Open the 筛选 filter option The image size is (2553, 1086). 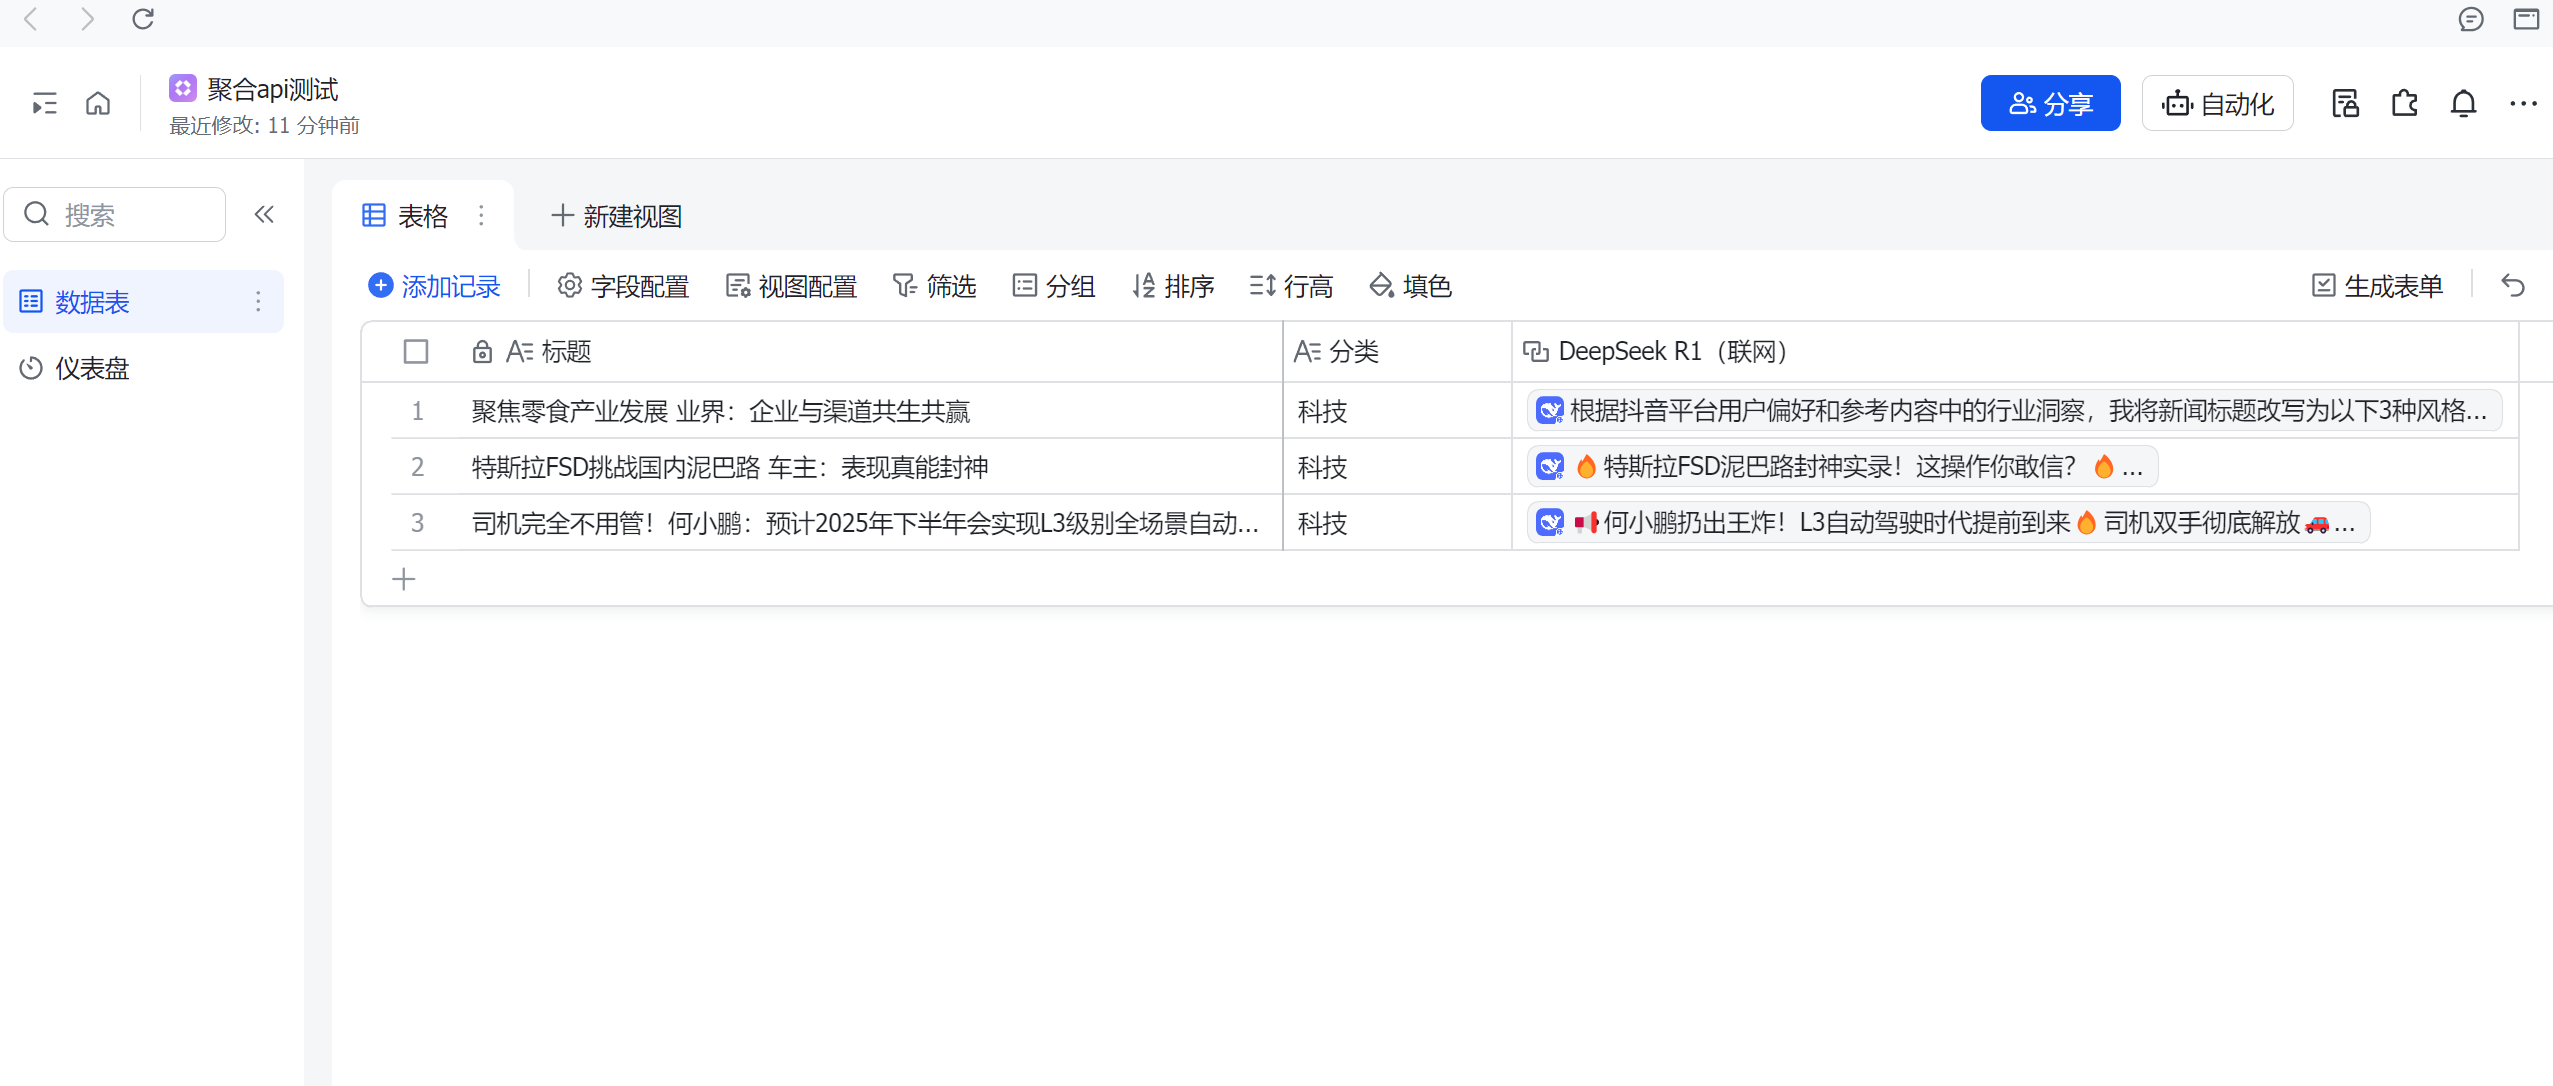(x=934, y=286)
